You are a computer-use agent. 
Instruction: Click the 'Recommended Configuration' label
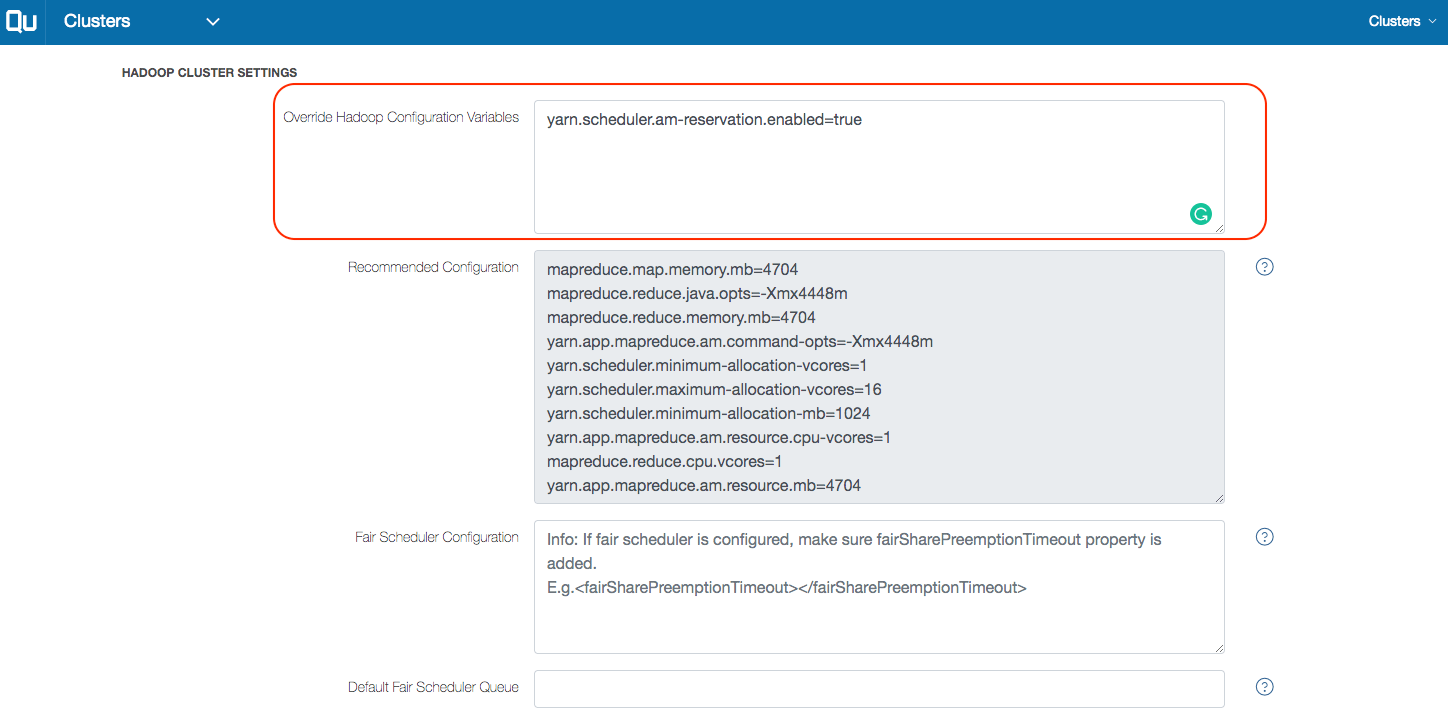pyautogui.click(x=433, y=267)
